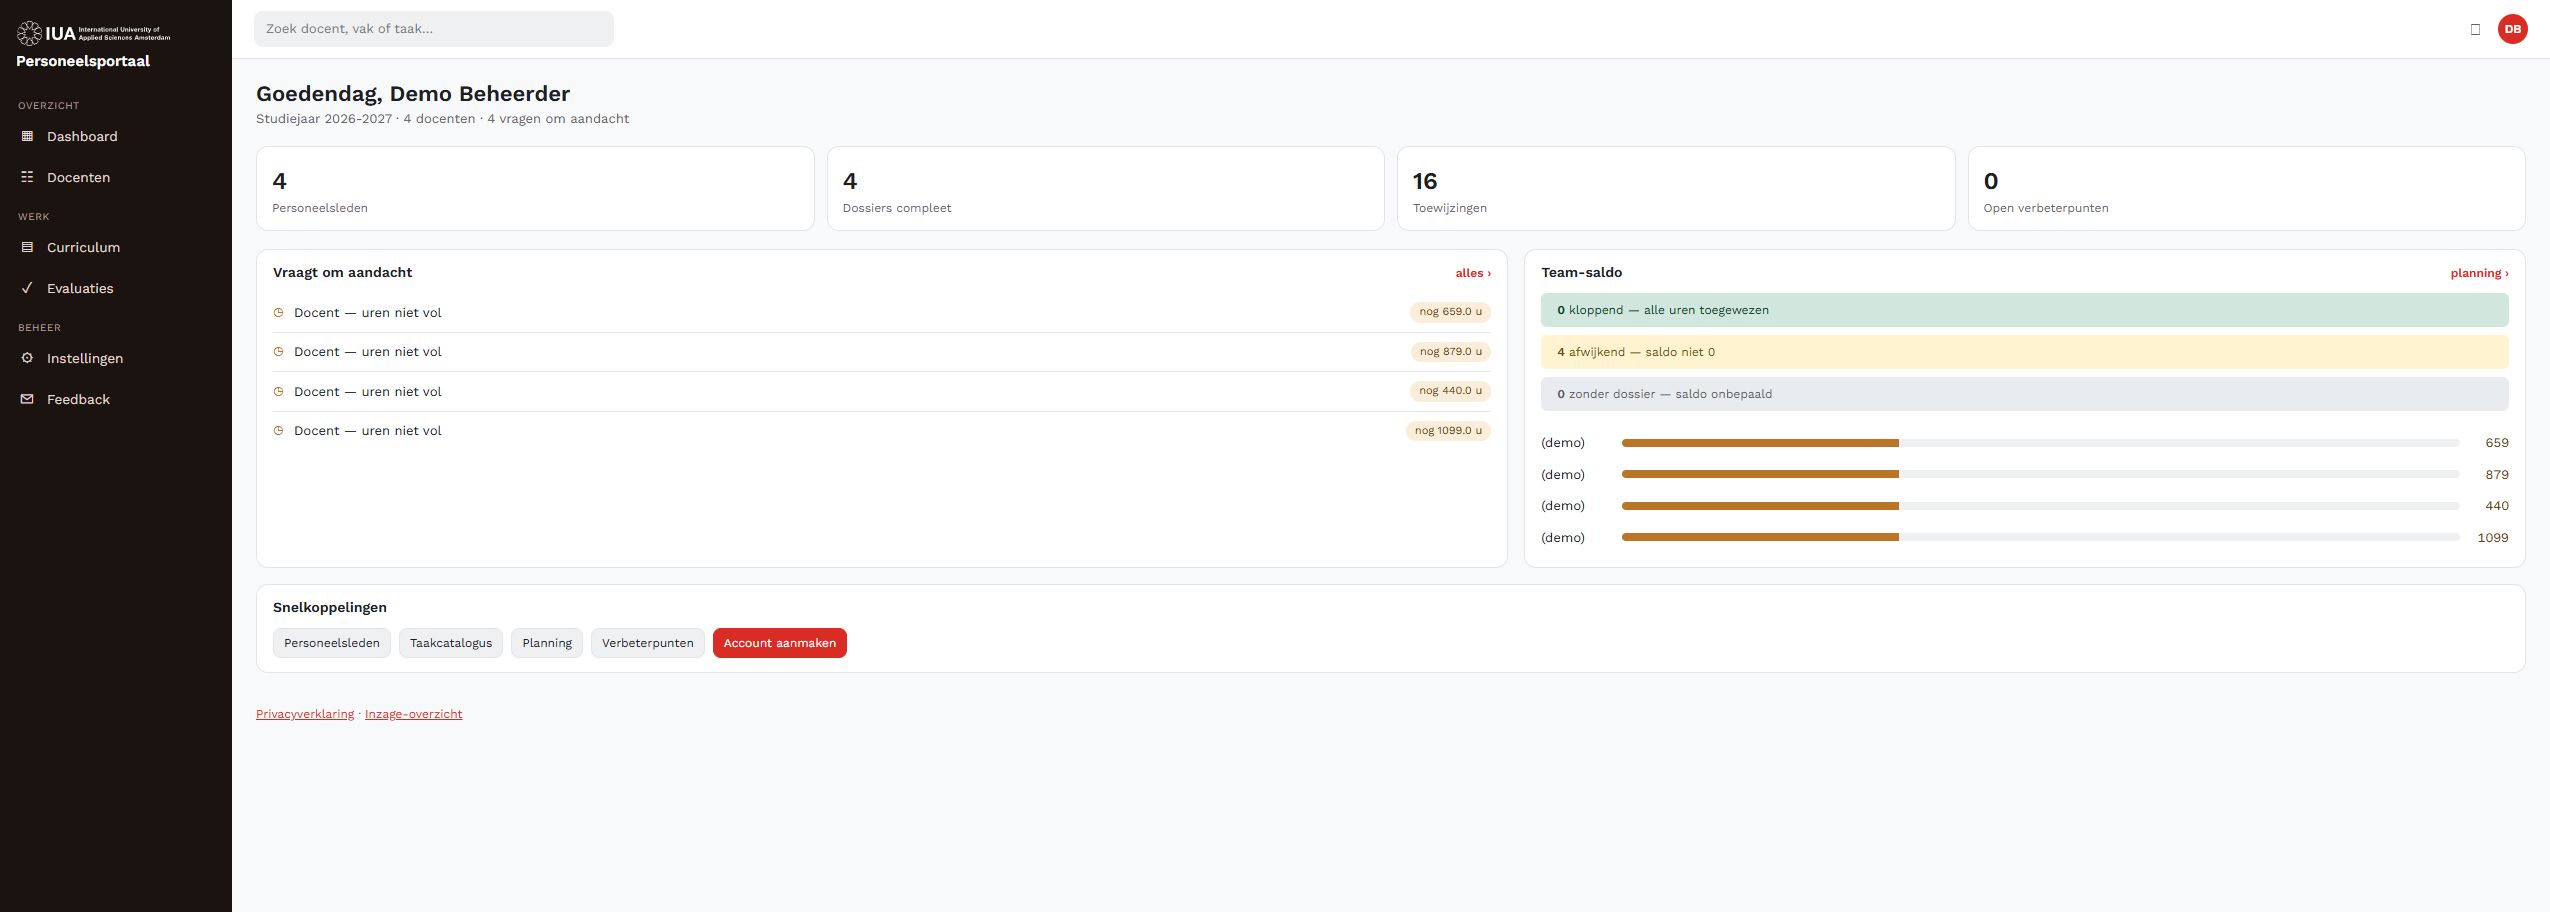The width and height of the screenshot is (2550, 912).
Task: Click the progress bar with value 1099
Action: [2040, 537]
